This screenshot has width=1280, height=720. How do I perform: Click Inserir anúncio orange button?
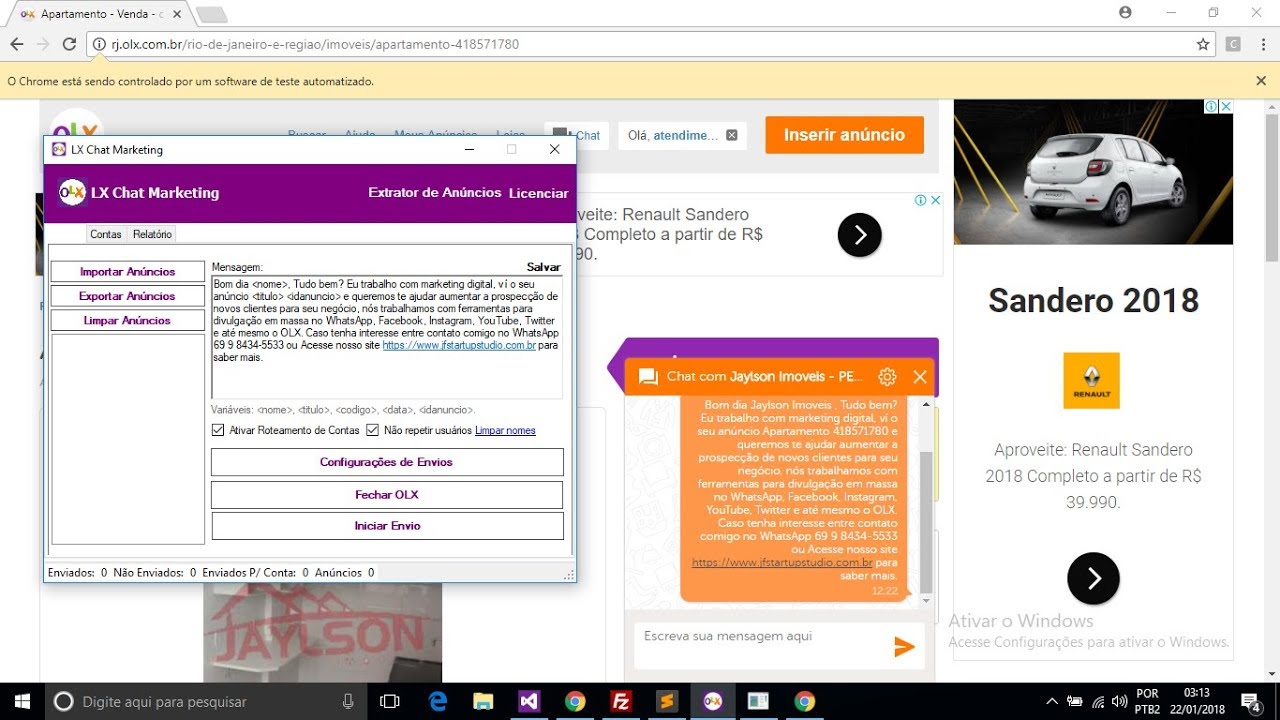pyautogui.click(x=844, y=135)
